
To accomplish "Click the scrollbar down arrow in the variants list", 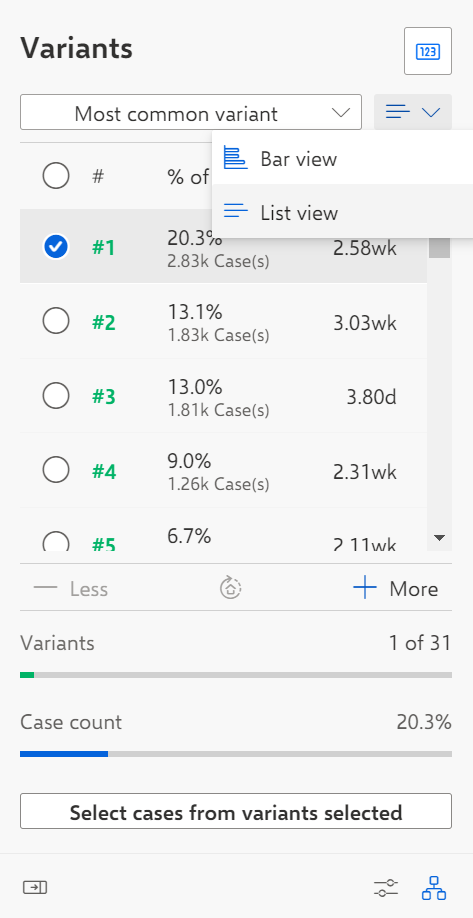I will (439, 537).
